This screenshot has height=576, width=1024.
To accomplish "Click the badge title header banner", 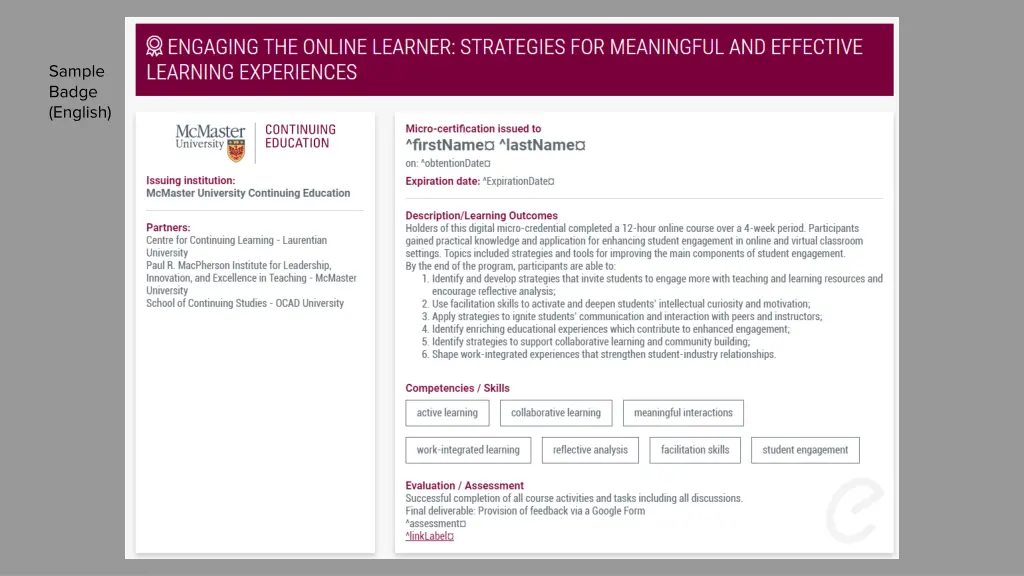I will [514, 59].
